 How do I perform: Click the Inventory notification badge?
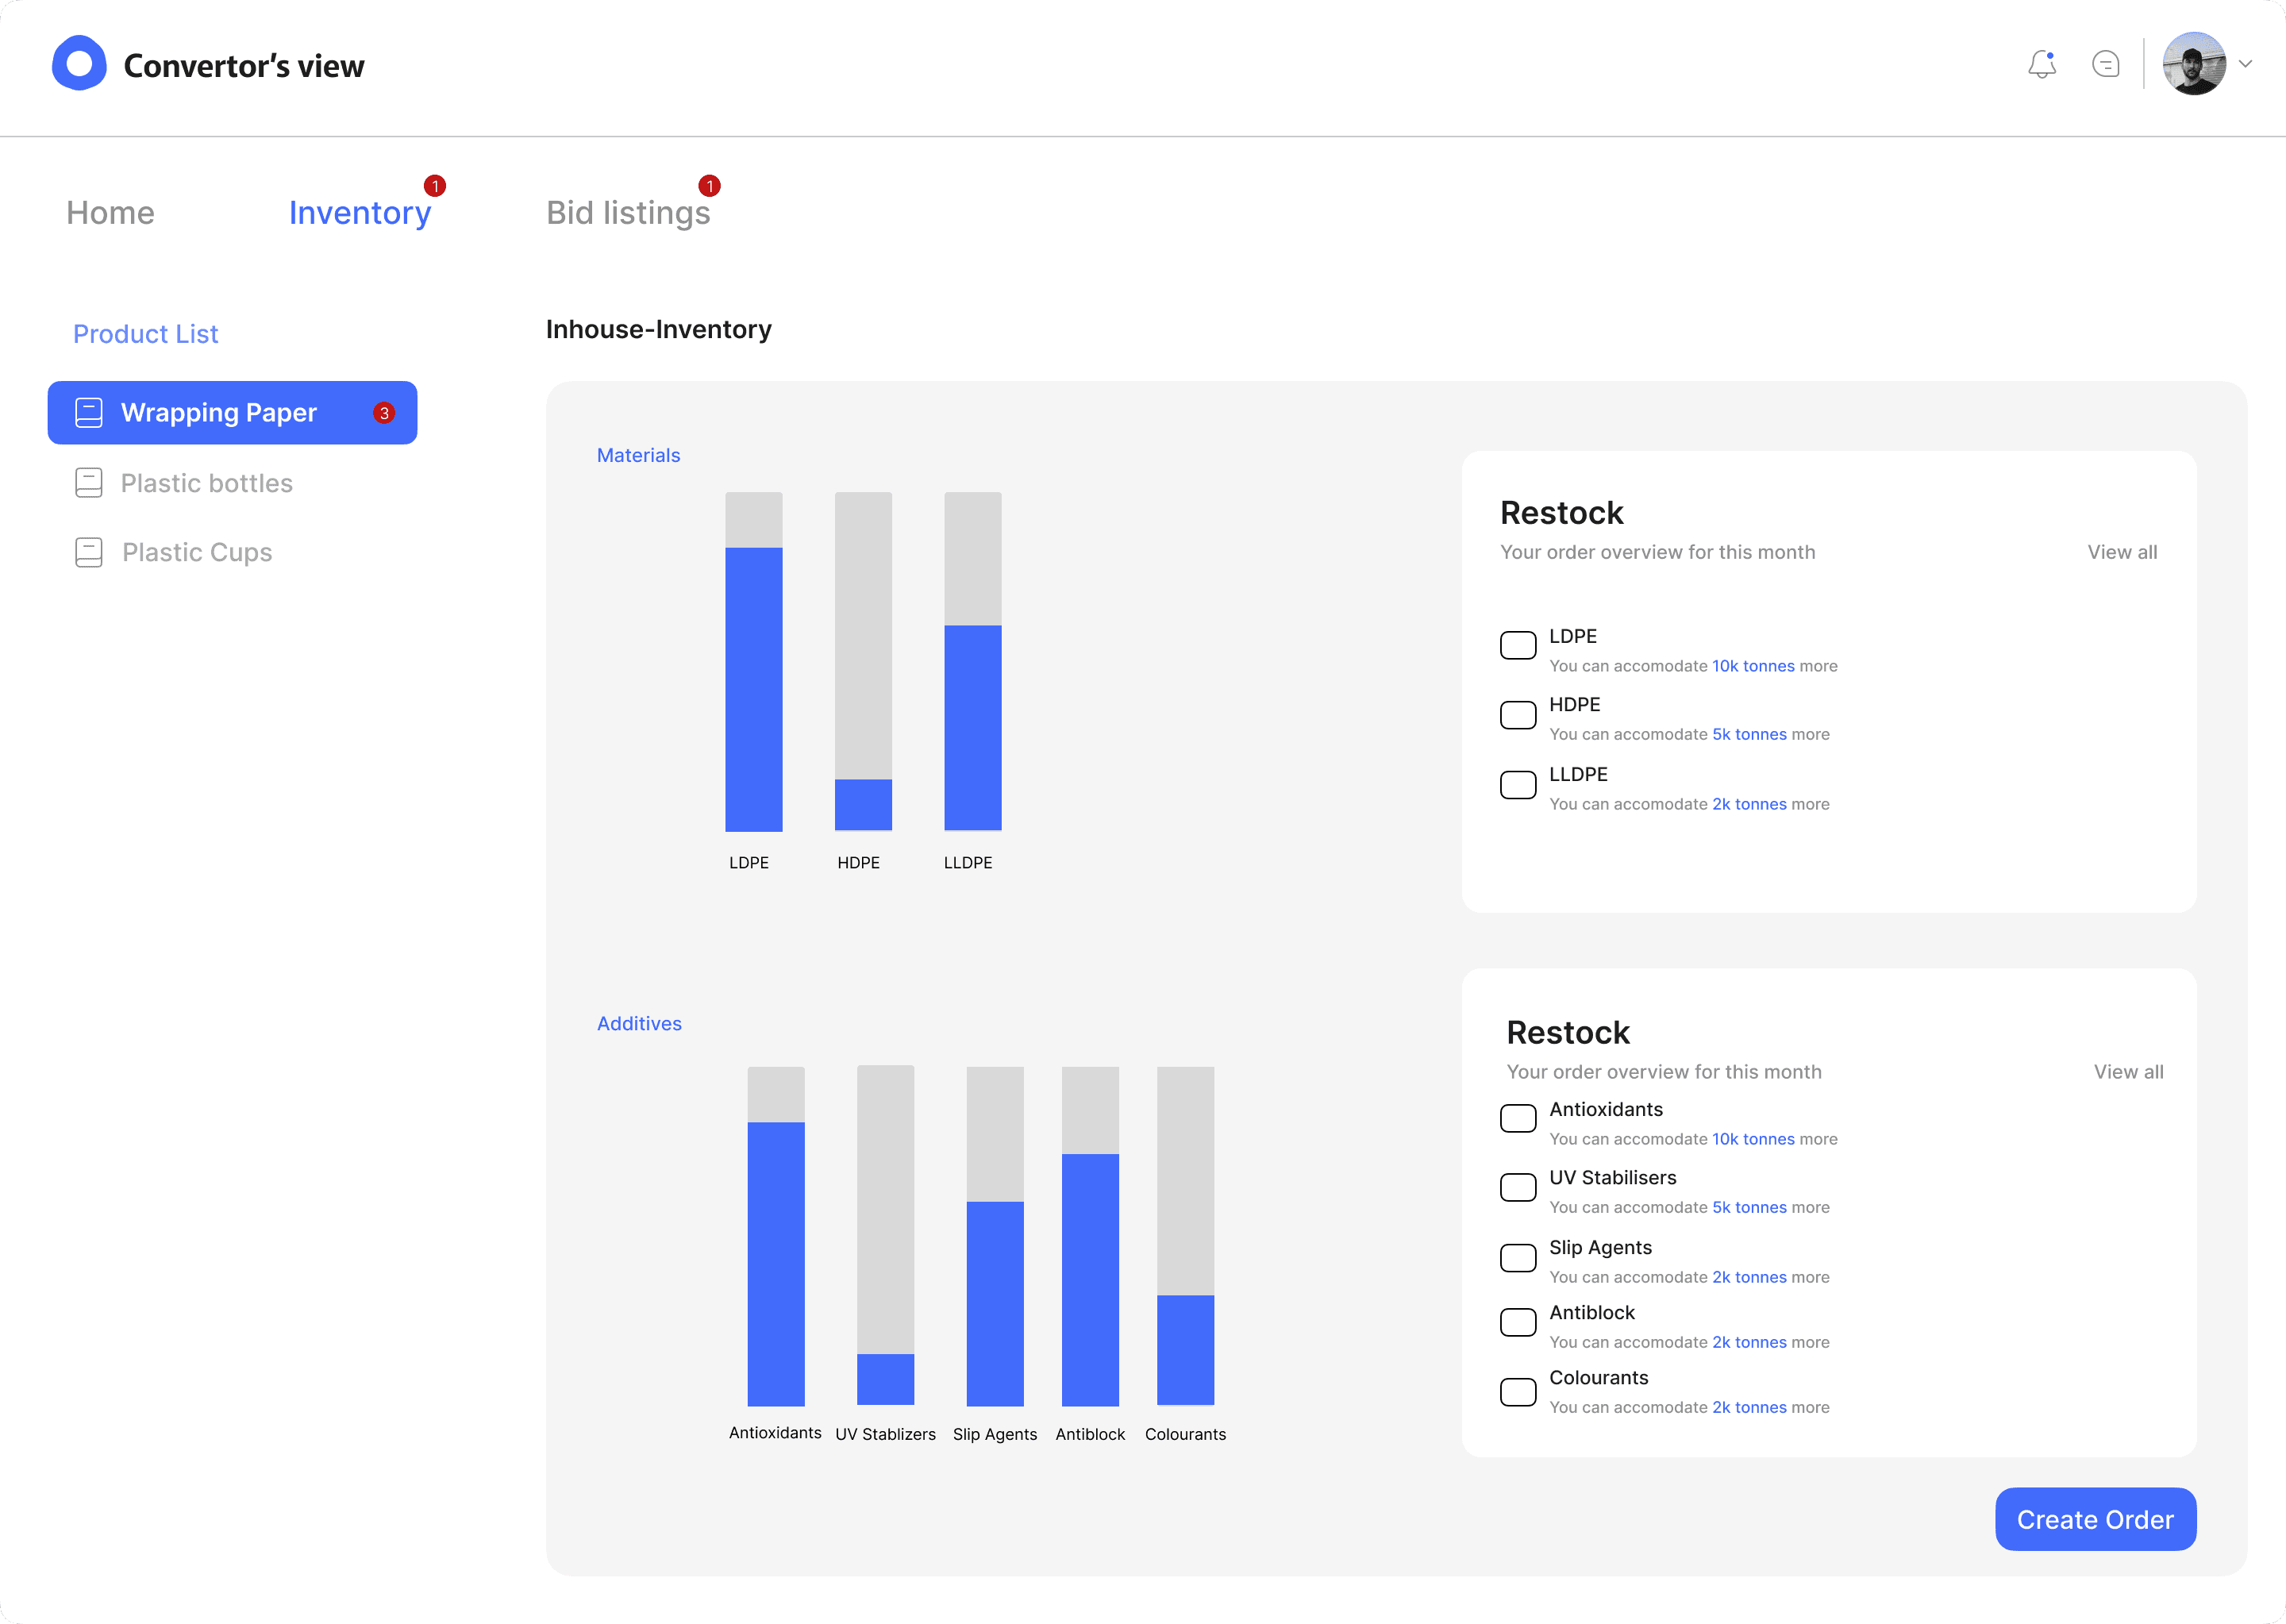[434, 186]
